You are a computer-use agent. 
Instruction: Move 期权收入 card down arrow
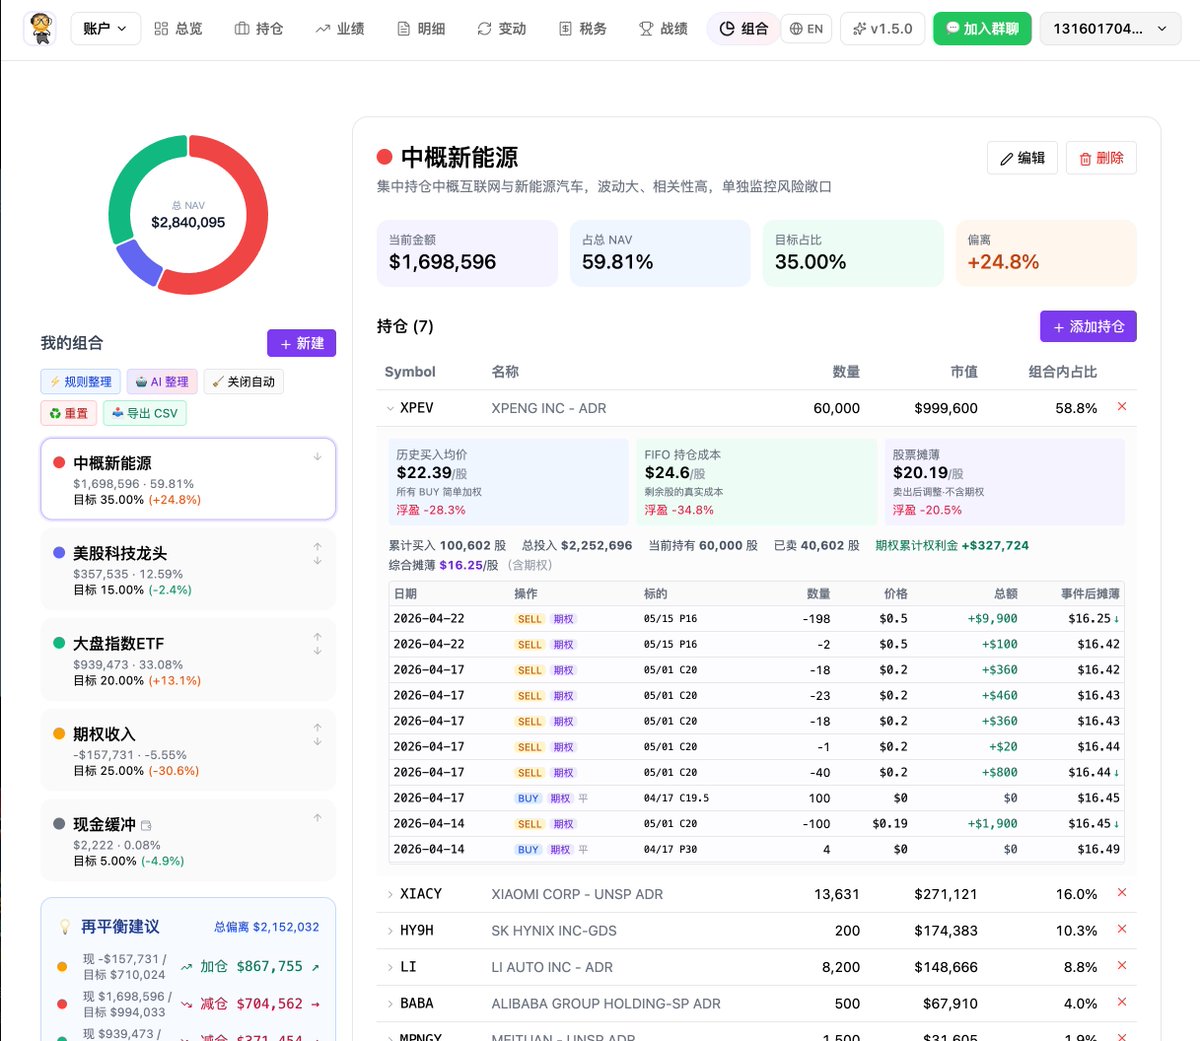pyautogui.click(x=317, y=741)
